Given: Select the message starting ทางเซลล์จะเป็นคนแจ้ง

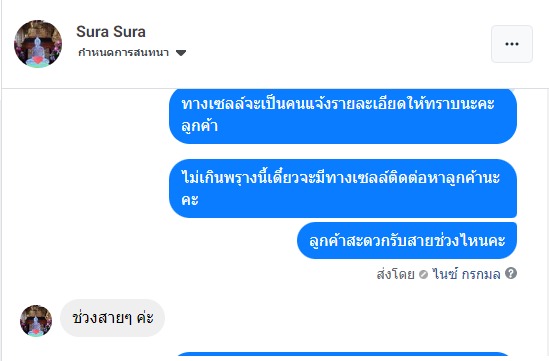Looking at the screenshot, I should click(x=343, y=116).
